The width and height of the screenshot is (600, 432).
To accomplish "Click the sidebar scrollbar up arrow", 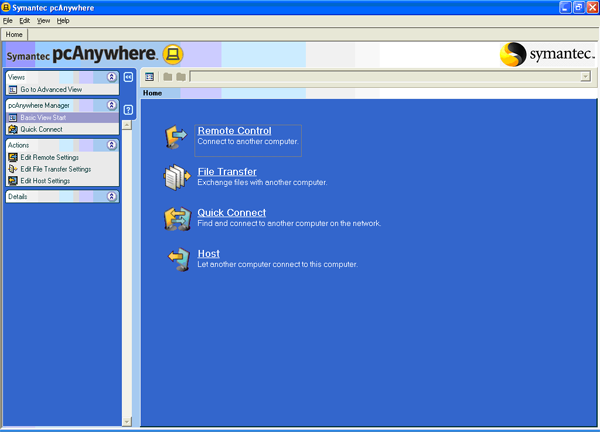I will point(127,125).
